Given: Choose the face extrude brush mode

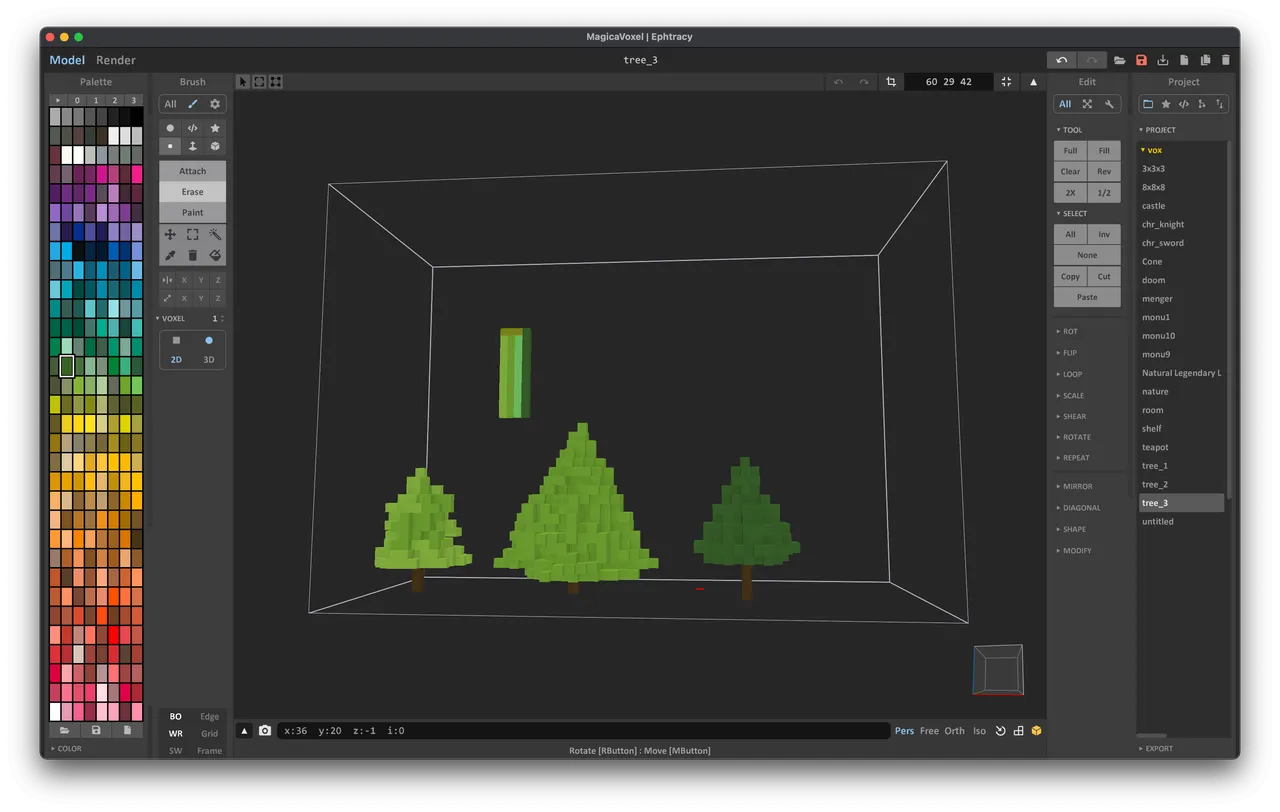Looking at the screenshot, I should click(192, 146).
